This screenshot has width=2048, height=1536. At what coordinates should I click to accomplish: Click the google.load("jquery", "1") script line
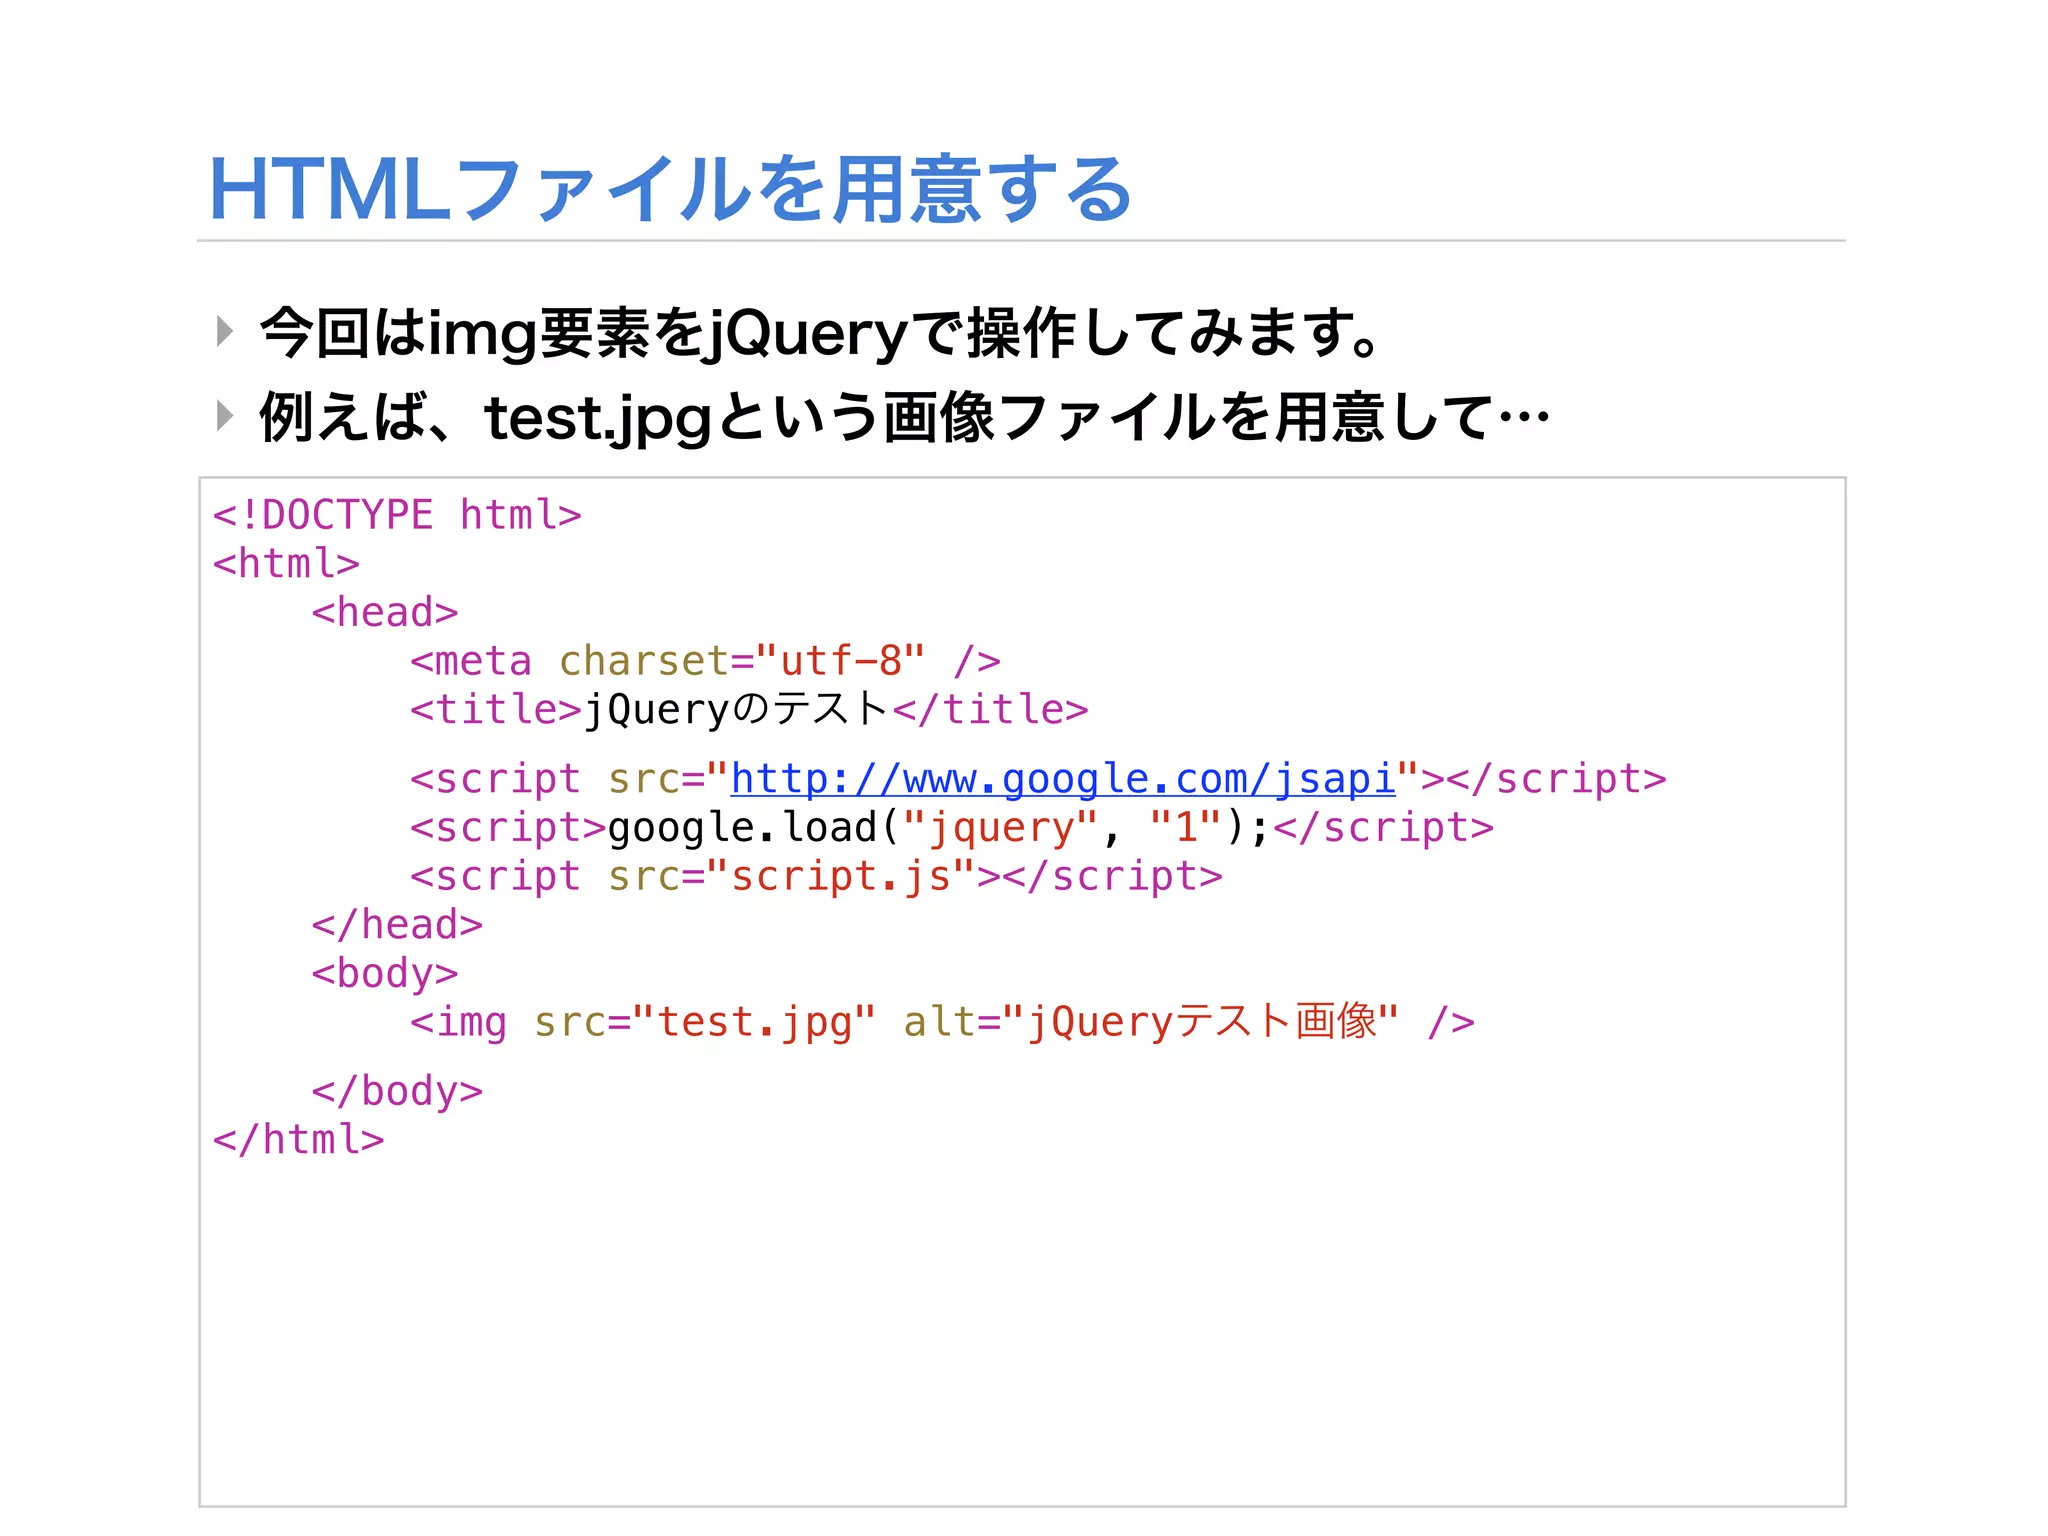pos(952,828)
